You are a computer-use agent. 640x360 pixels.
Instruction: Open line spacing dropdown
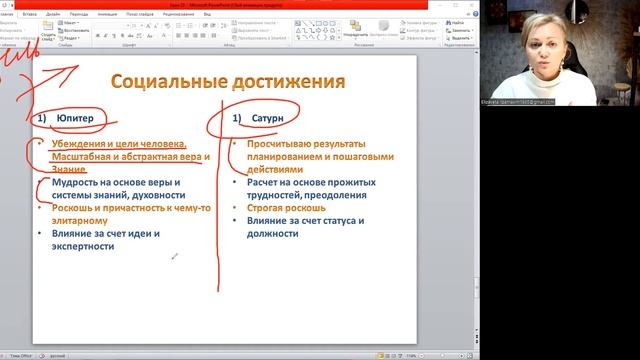tap(224, 26)
